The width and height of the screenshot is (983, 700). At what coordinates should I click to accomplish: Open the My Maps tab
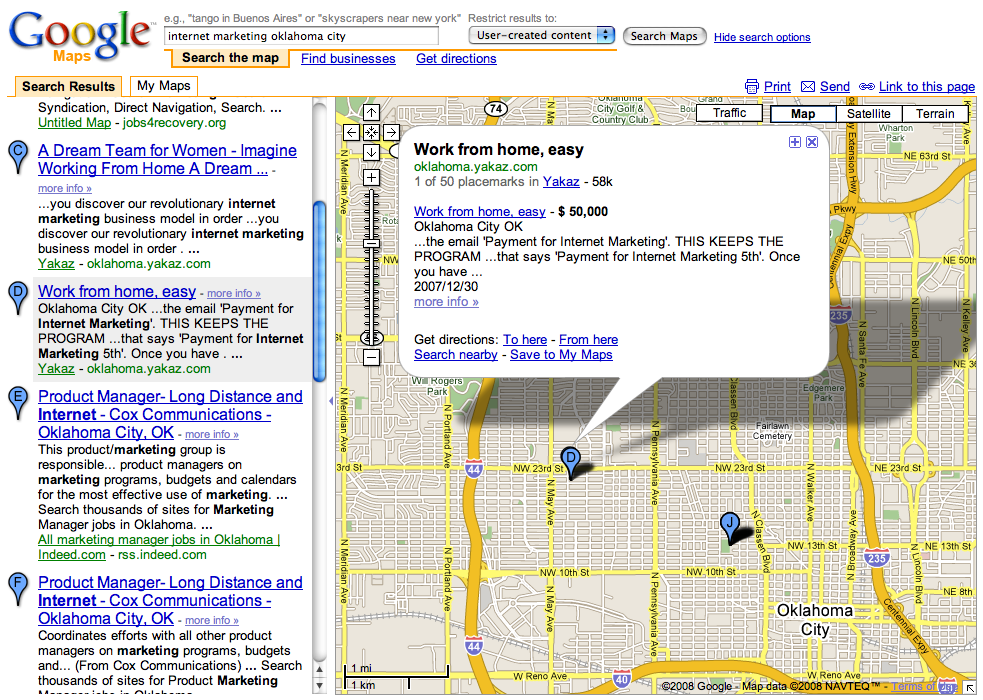click(x=163, y=86)
